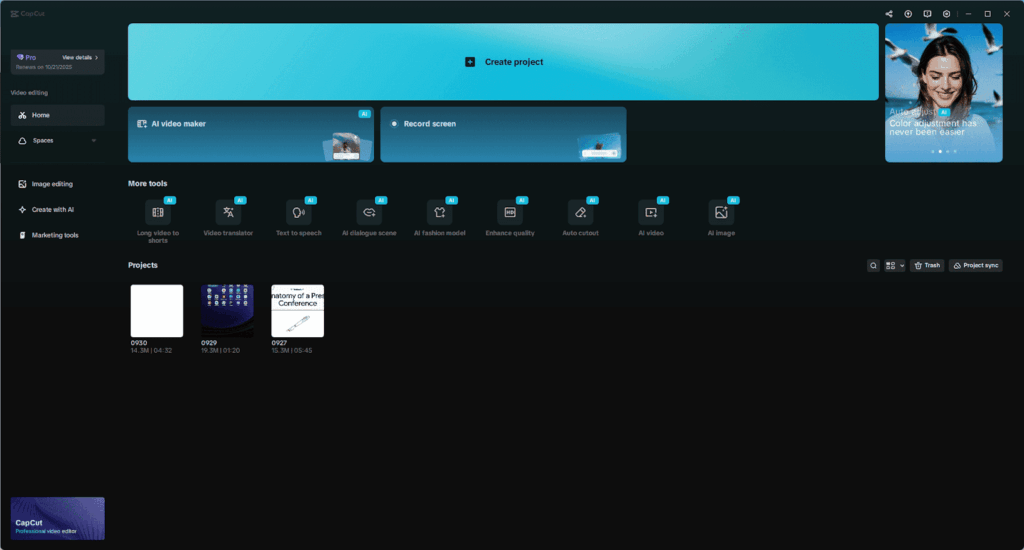Click the Project sync button
Viewport: 1024px width, 550px height.
pos(976,265)
